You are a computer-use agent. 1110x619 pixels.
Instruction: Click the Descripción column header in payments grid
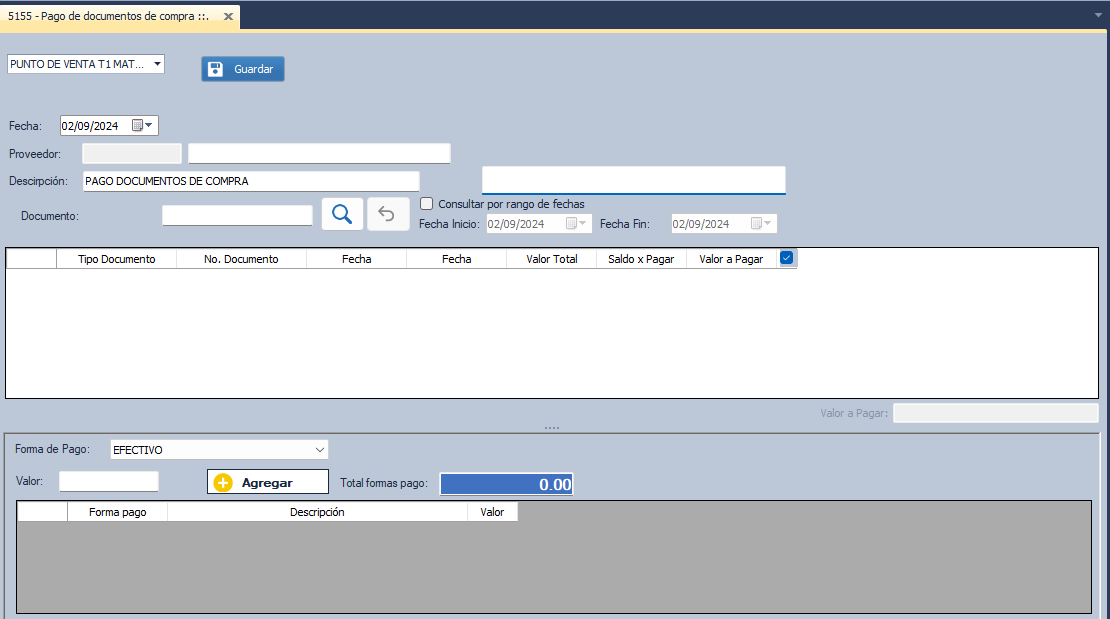tap(317, 512)
